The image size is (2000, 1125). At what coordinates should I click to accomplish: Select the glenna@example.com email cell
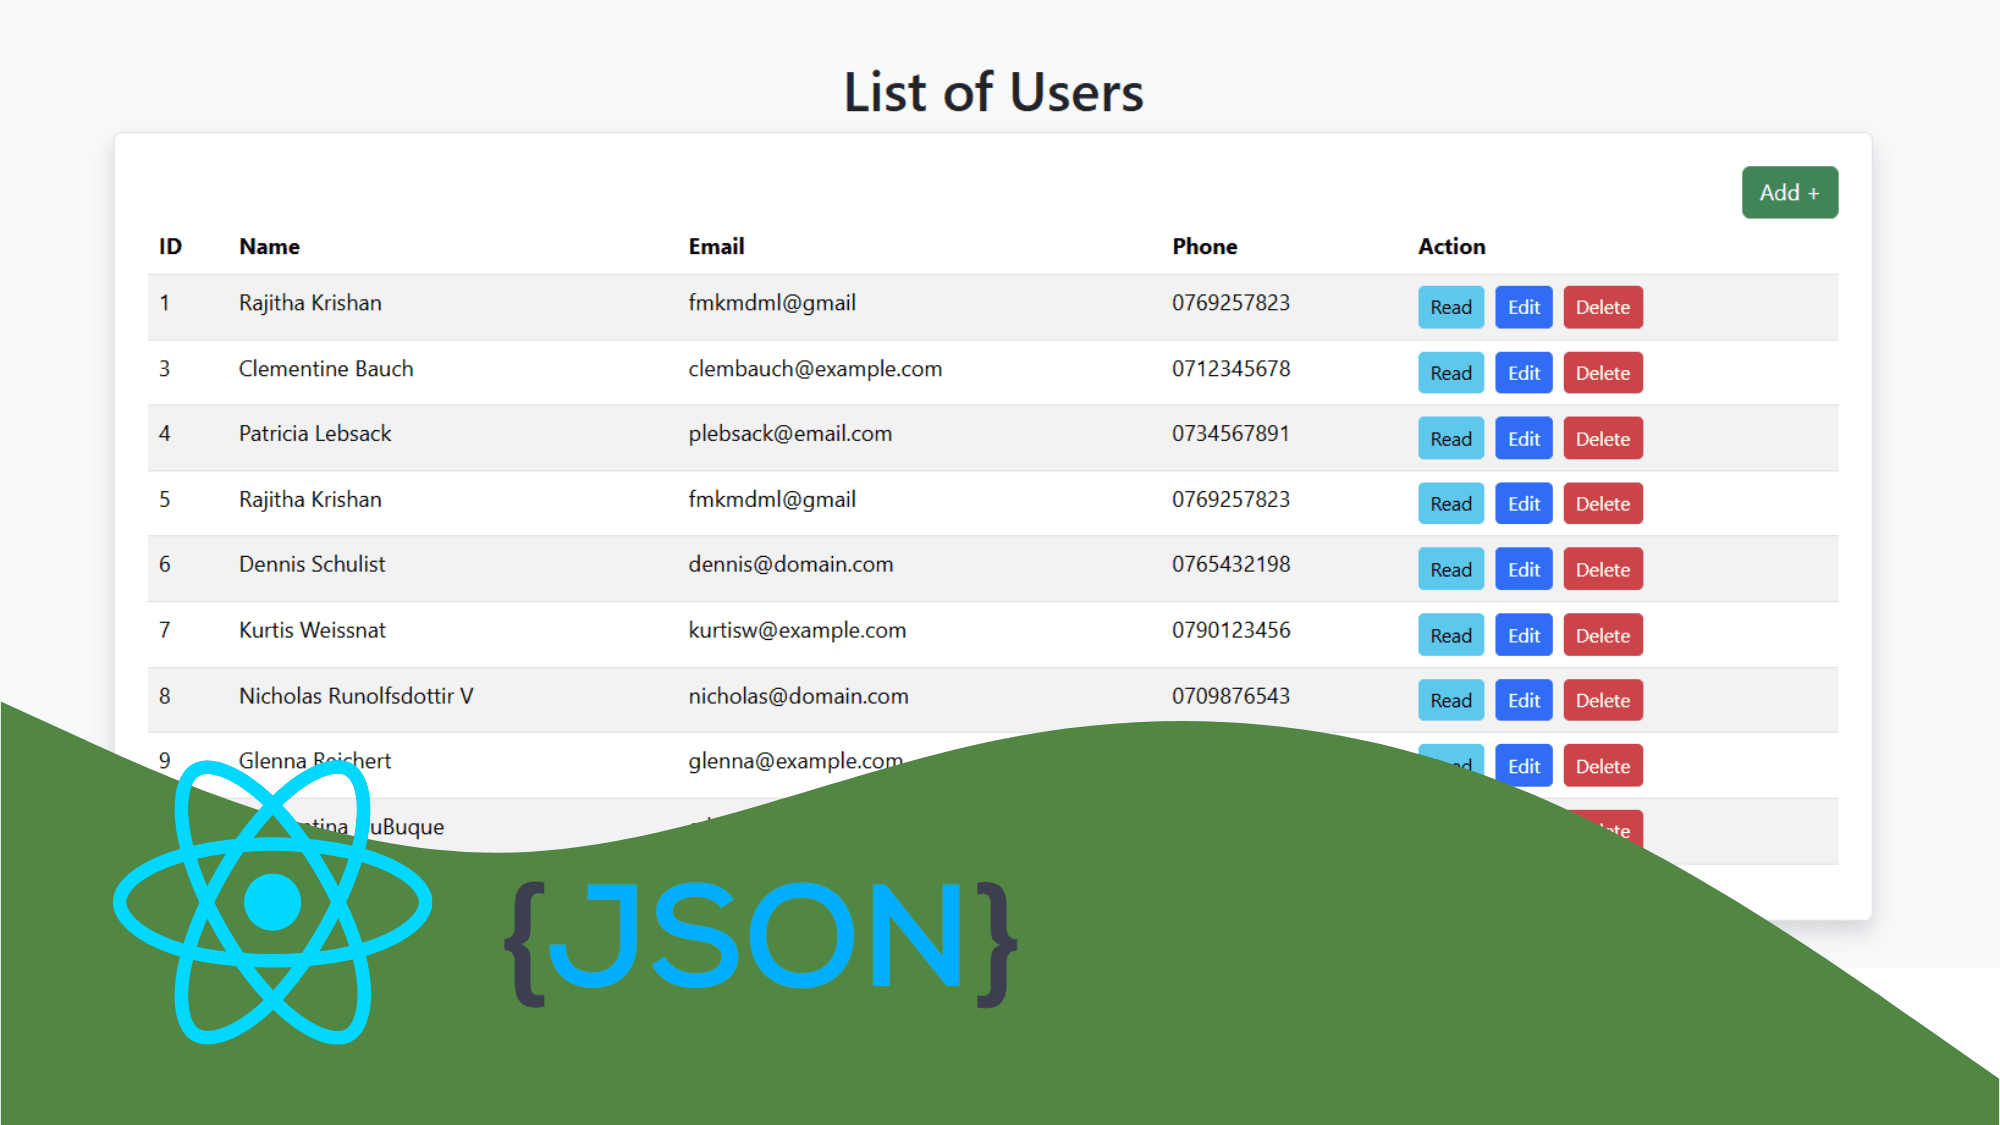click(795, 761)
